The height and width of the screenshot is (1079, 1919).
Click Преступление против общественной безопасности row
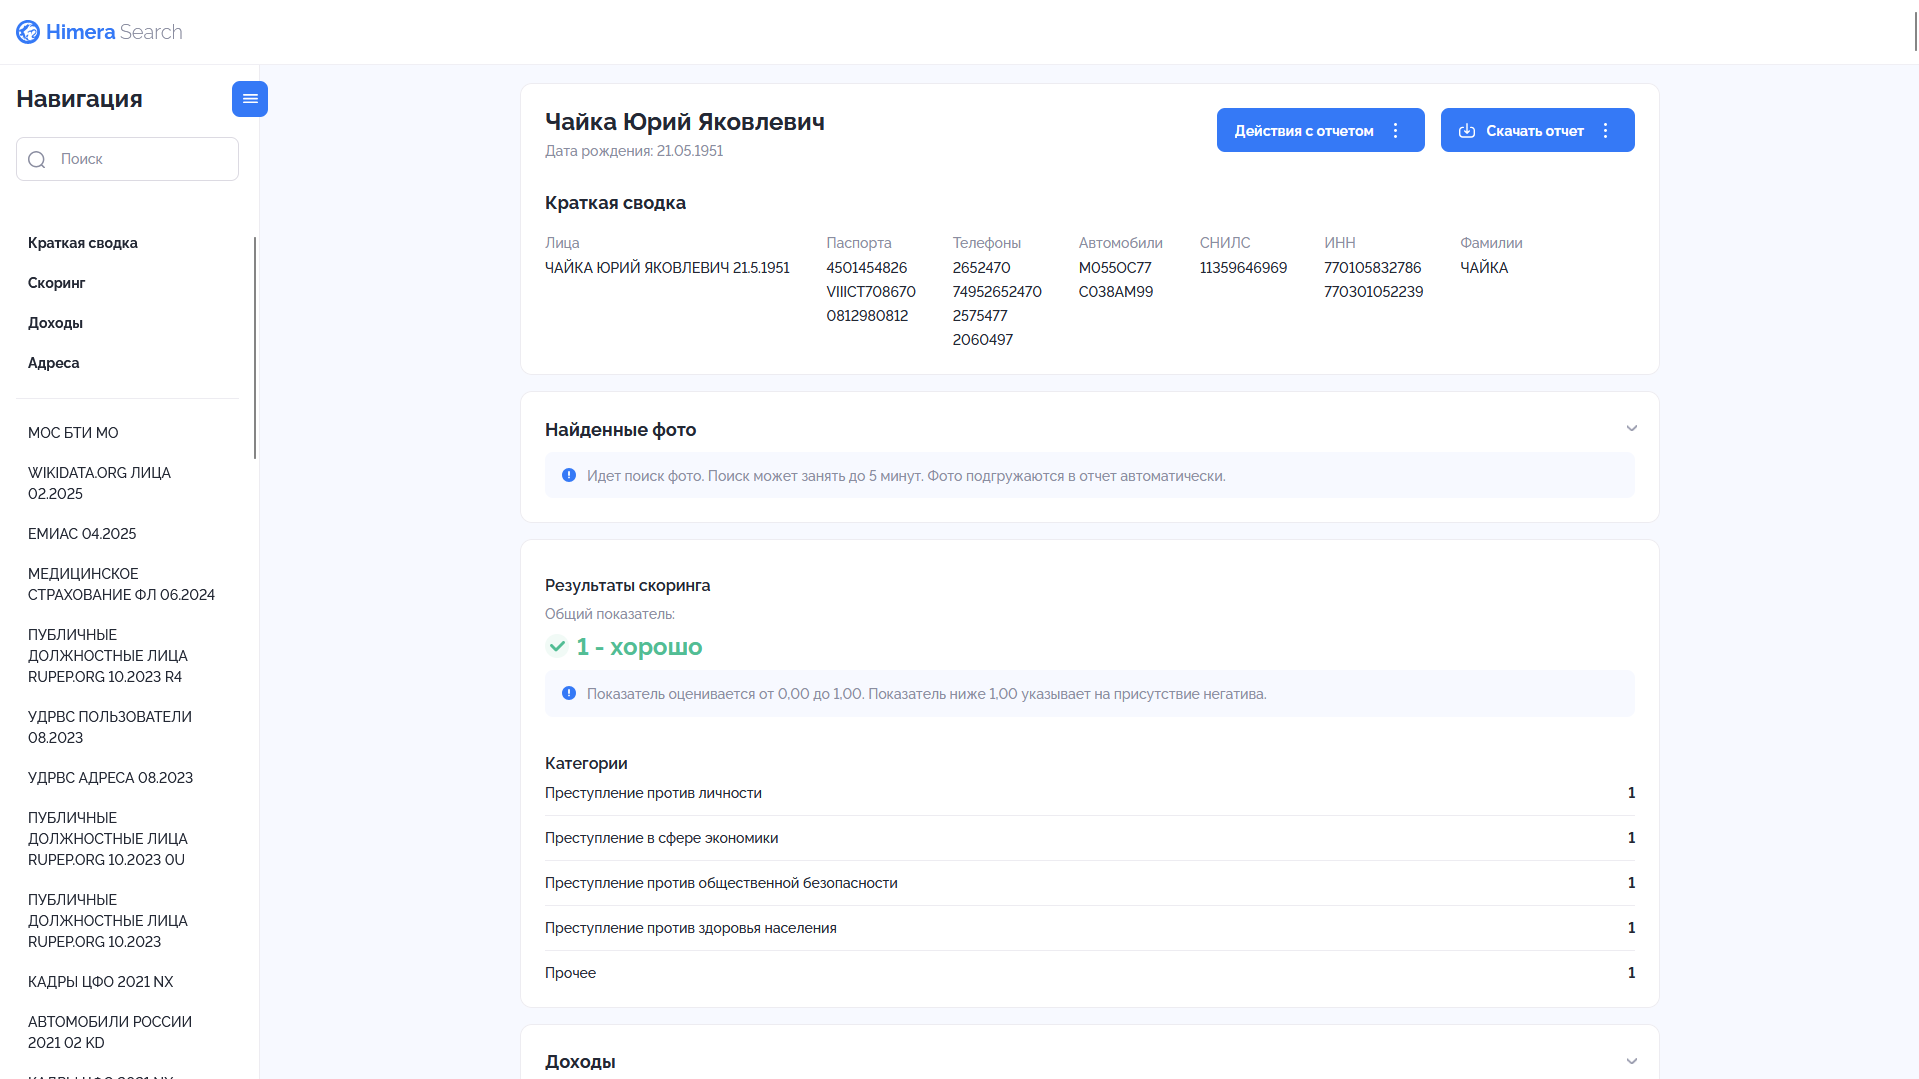point(1090,883)
